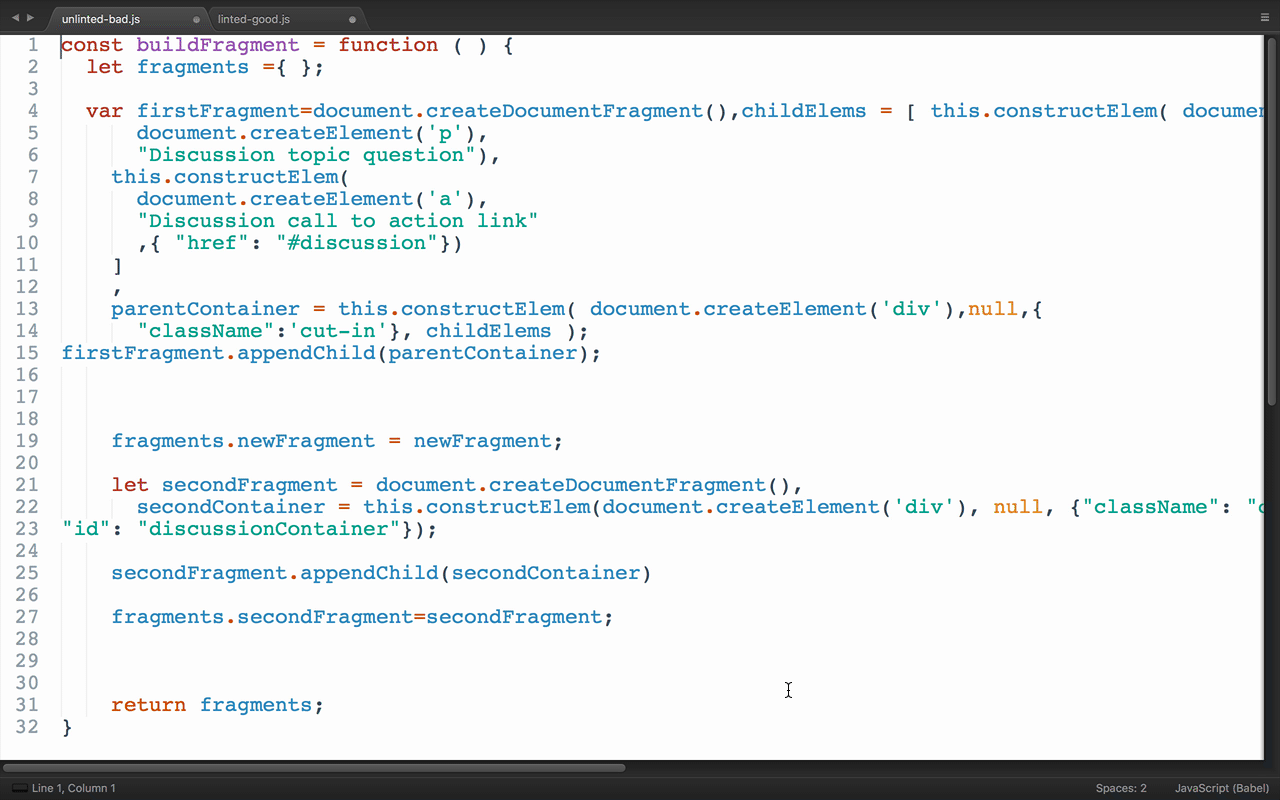Click line number 32 in the gutter
Image resolution: width=1280 pixels, height=800 pixels.
click(28, 727)
